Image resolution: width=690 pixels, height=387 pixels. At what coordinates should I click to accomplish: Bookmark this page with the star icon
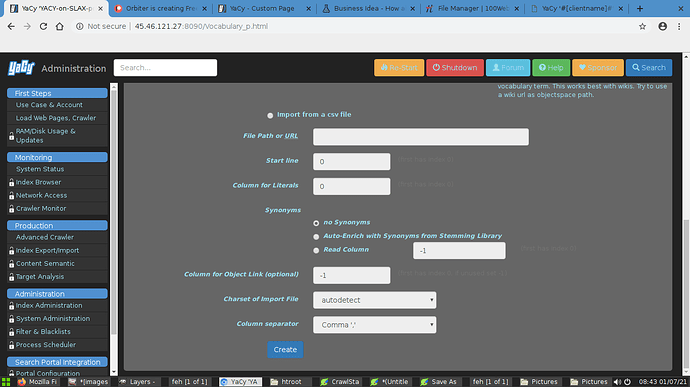[642, 26]
